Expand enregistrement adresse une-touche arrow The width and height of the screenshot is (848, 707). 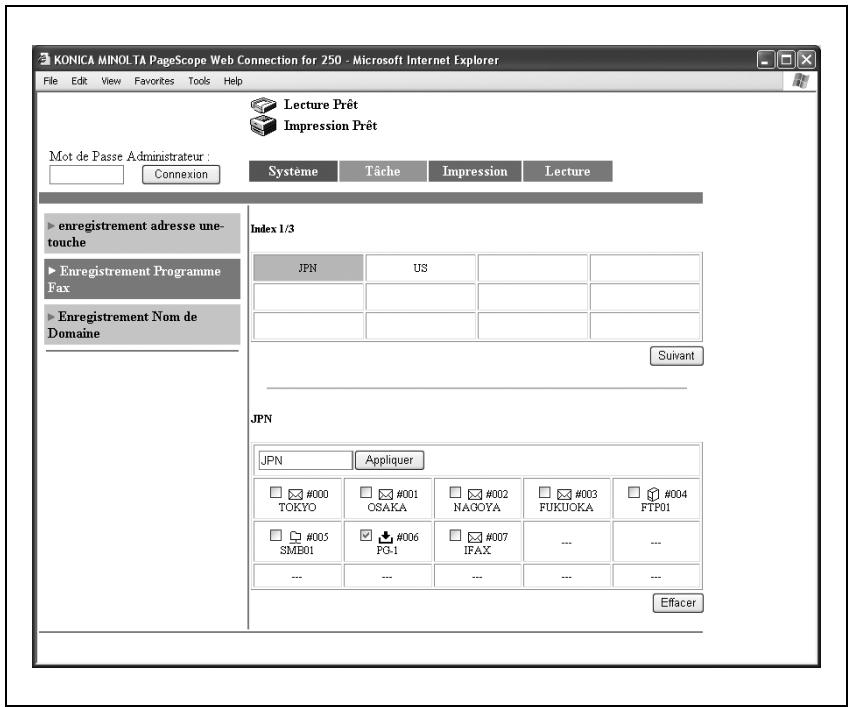tap(51, 226)
